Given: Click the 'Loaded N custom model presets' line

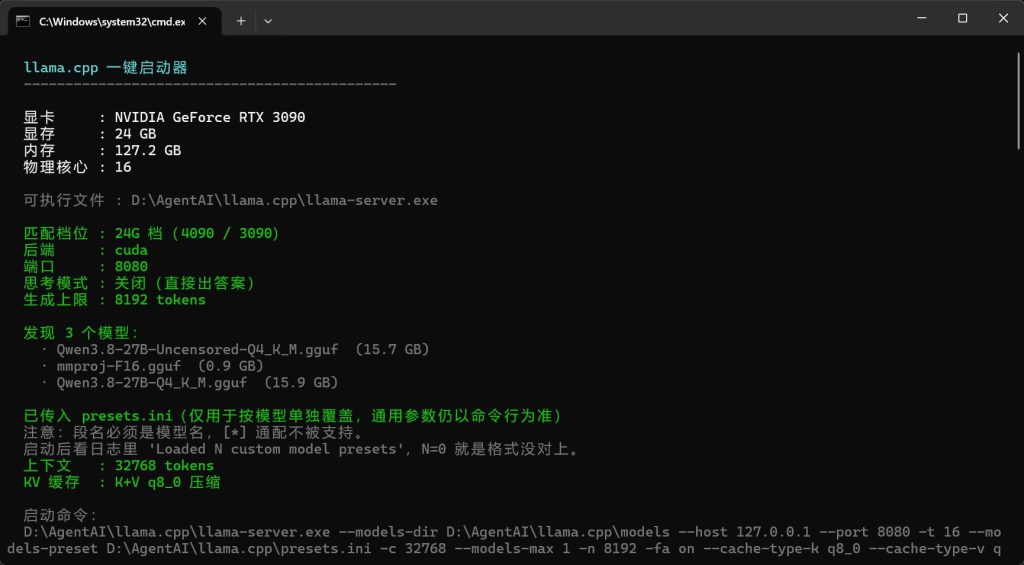Looking at the screenshot, I should 301,449.
